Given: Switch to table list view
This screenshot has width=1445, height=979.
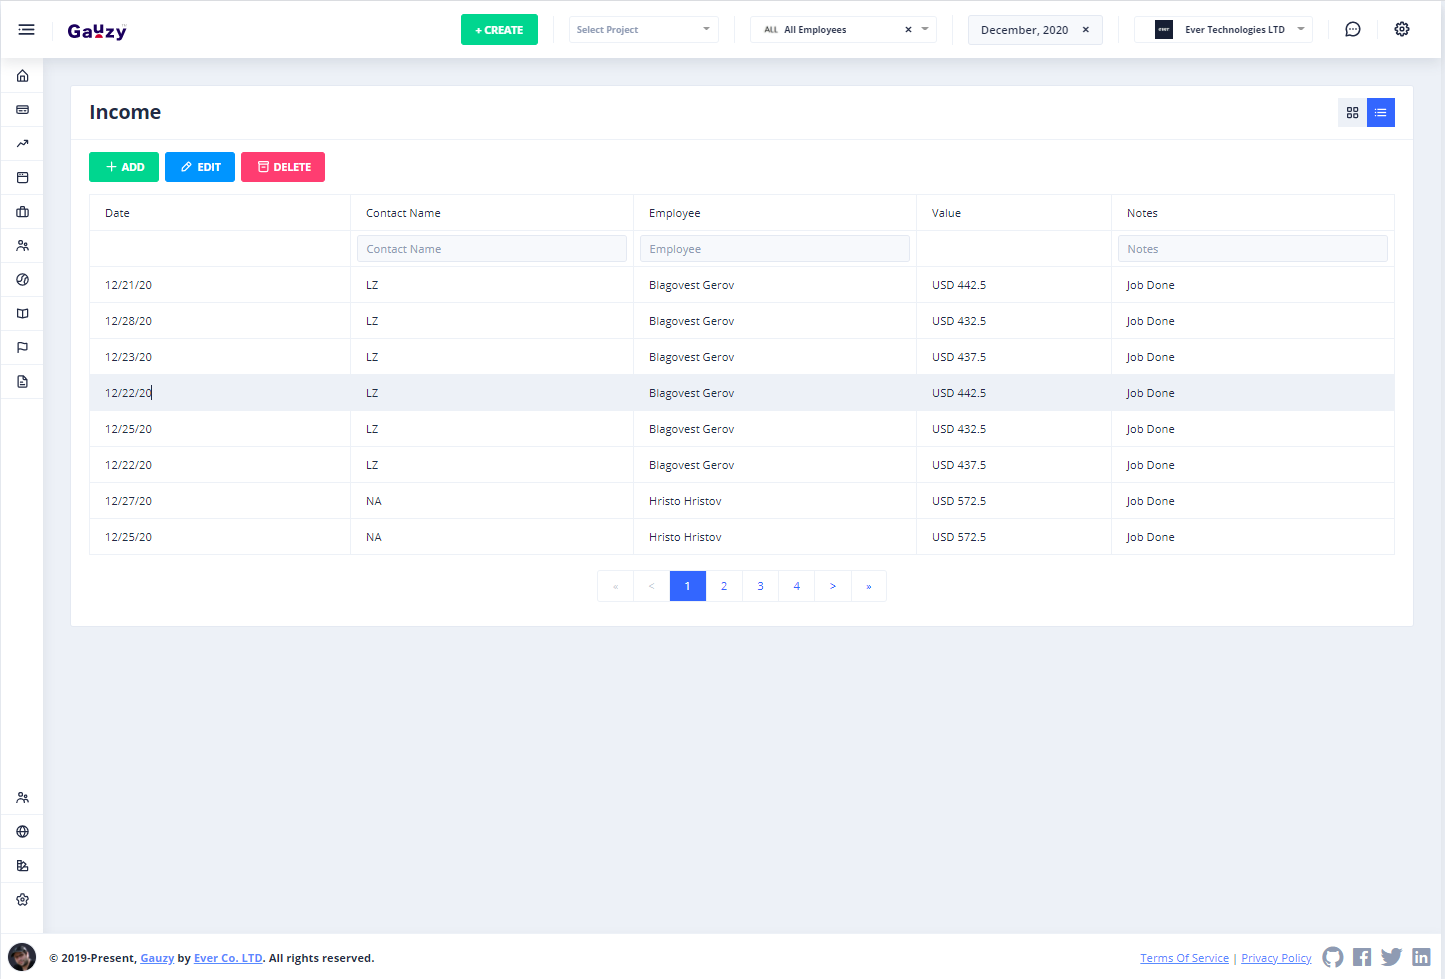Looking at the screenshot, I should 1380,113.
